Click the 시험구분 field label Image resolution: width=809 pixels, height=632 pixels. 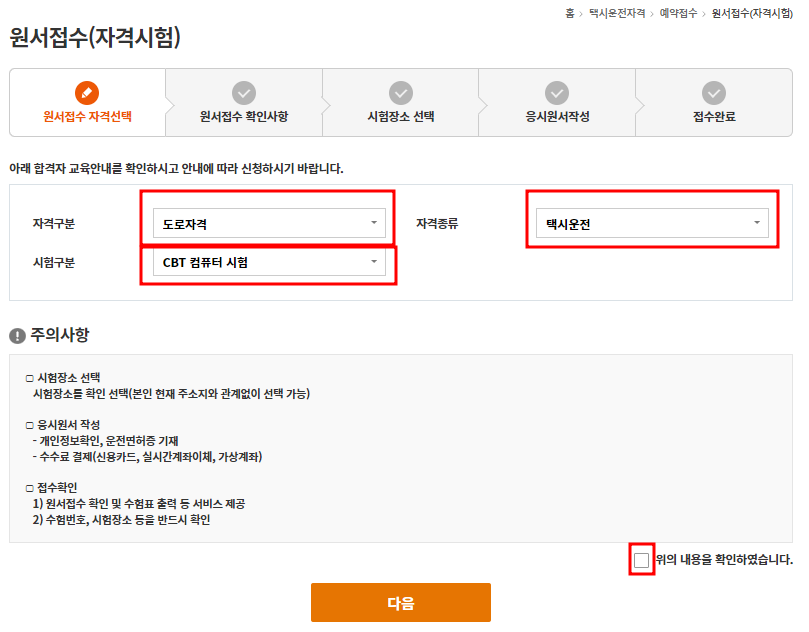[54, 263]
